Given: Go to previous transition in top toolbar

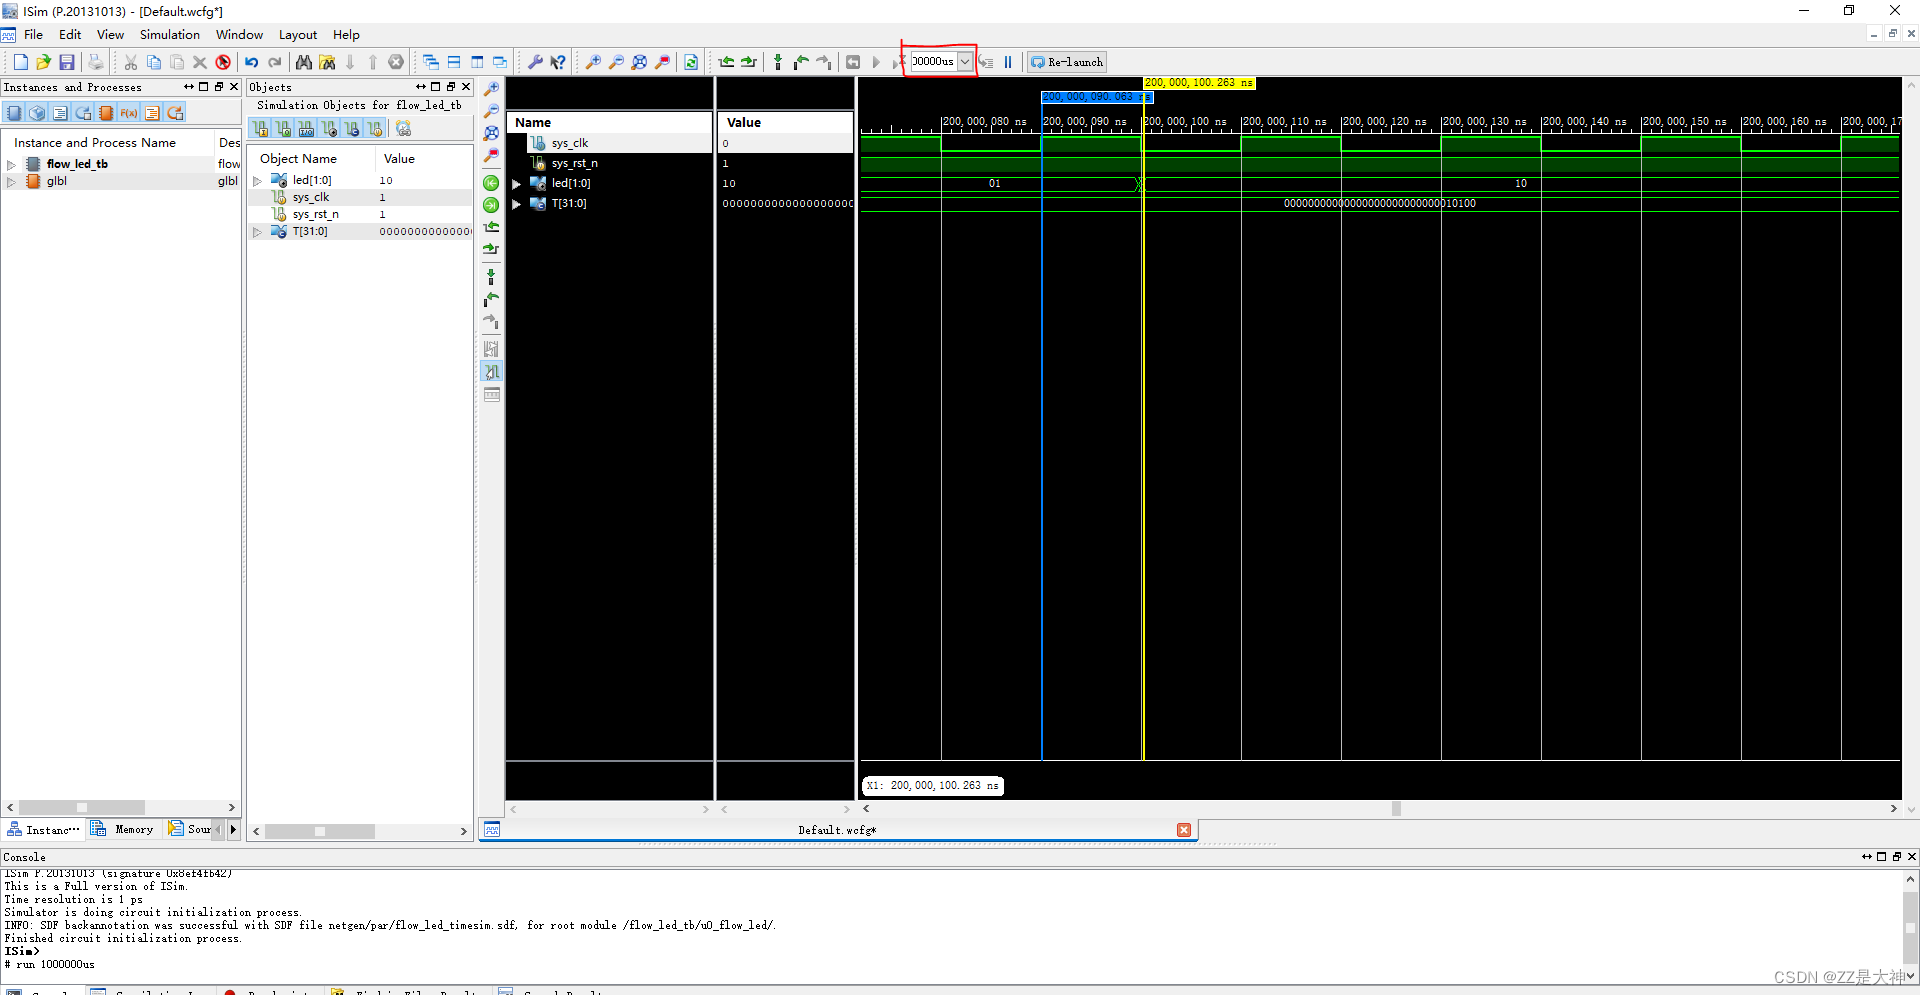Looking at the screenshot, I should coord(726,62).
